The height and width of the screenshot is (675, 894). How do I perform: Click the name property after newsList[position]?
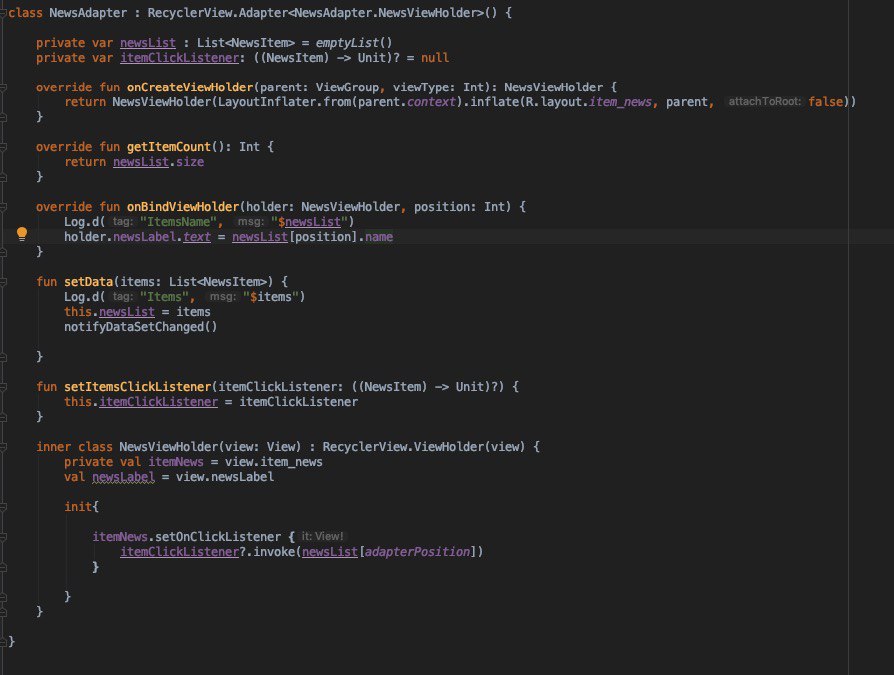pos(379,237)
